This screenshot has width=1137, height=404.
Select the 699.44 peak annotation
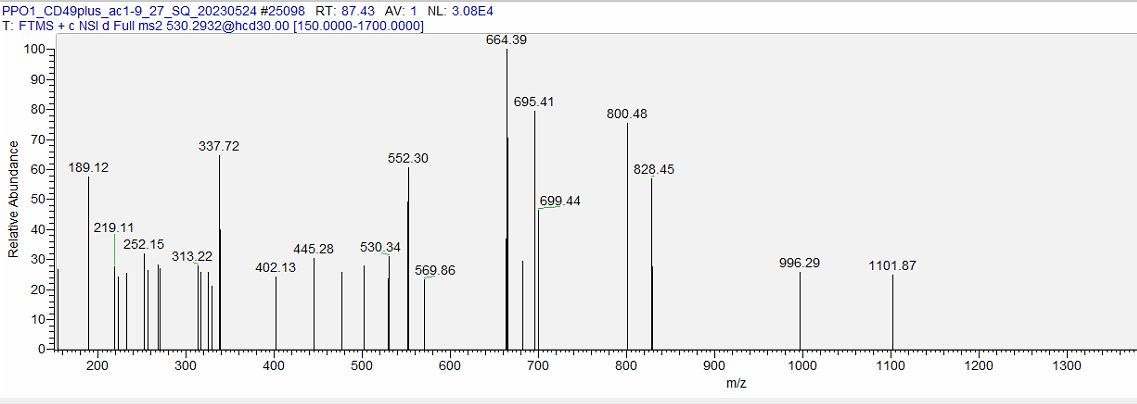[560, 201]
